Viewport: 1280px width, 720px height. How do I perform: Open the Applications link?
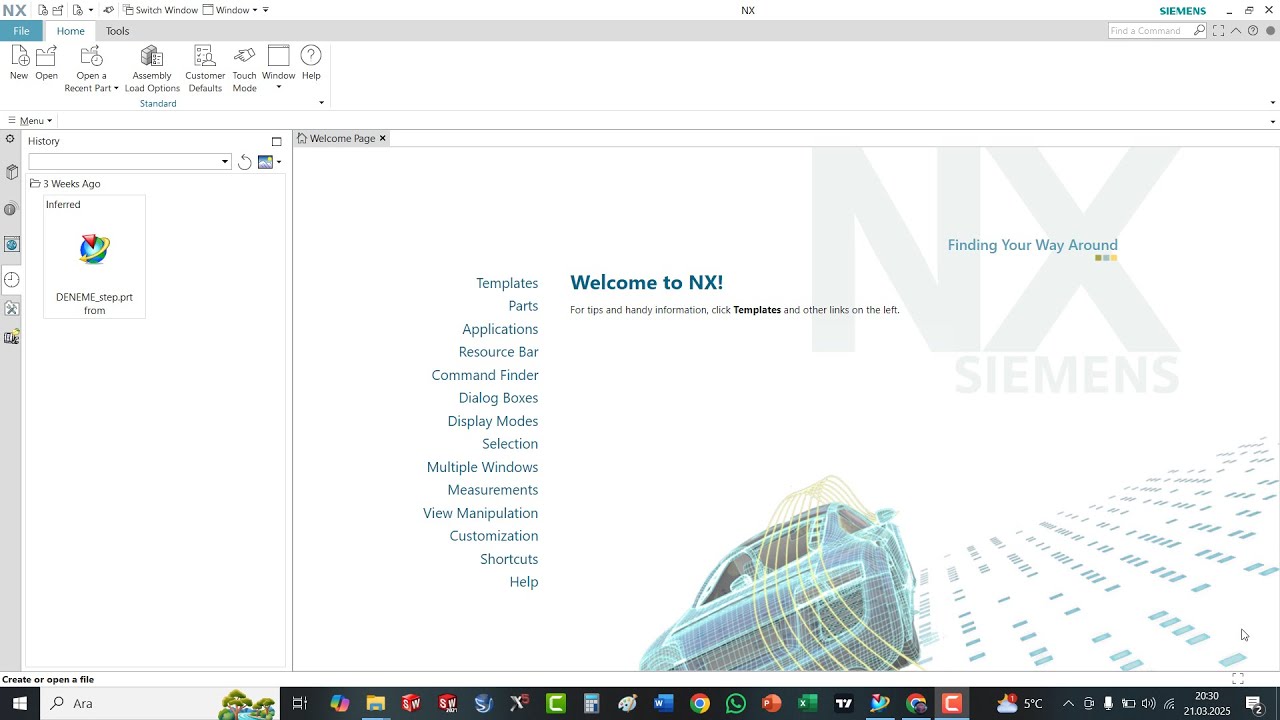[500, 329]
